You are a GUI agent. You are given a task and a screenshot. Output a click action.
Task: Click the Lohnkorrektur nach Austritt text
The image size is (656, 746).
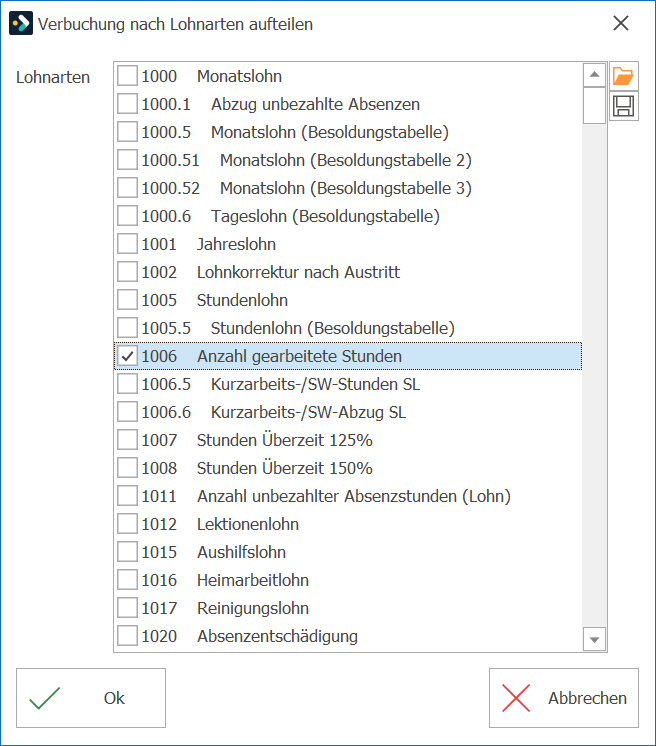pyautogui.click(x=299, y=272)
